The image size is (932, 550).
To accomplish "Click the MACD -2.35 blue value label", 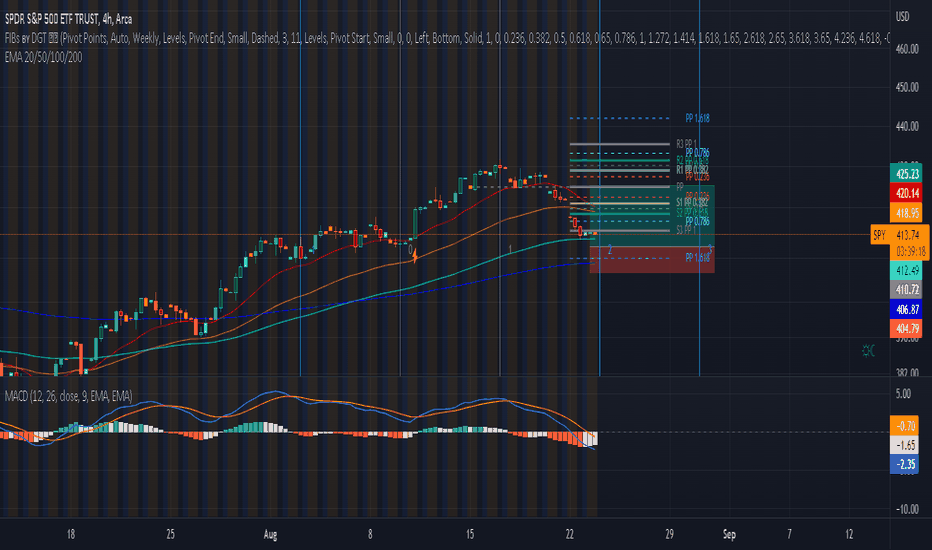I will [905, 464].
